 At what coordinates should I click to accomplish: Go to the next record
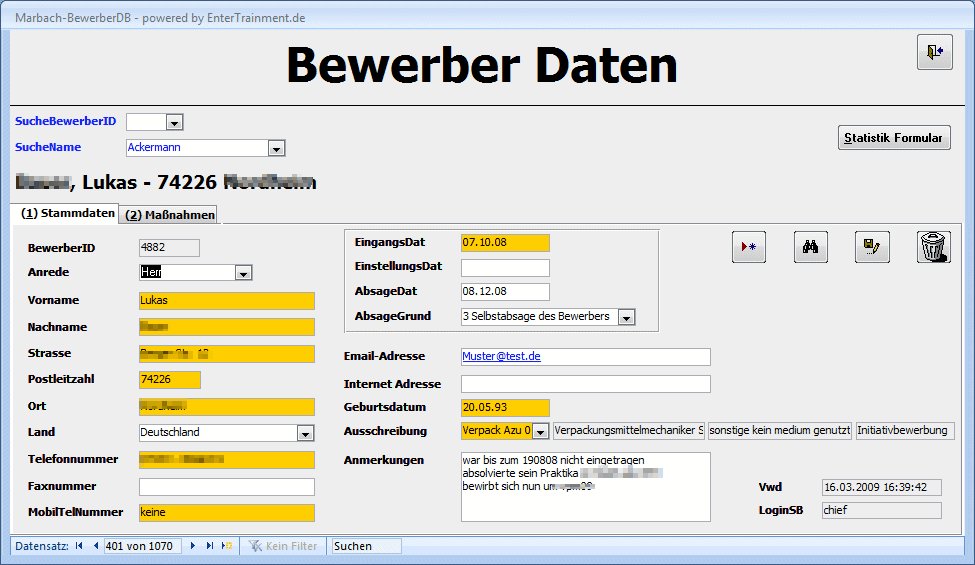193,546
